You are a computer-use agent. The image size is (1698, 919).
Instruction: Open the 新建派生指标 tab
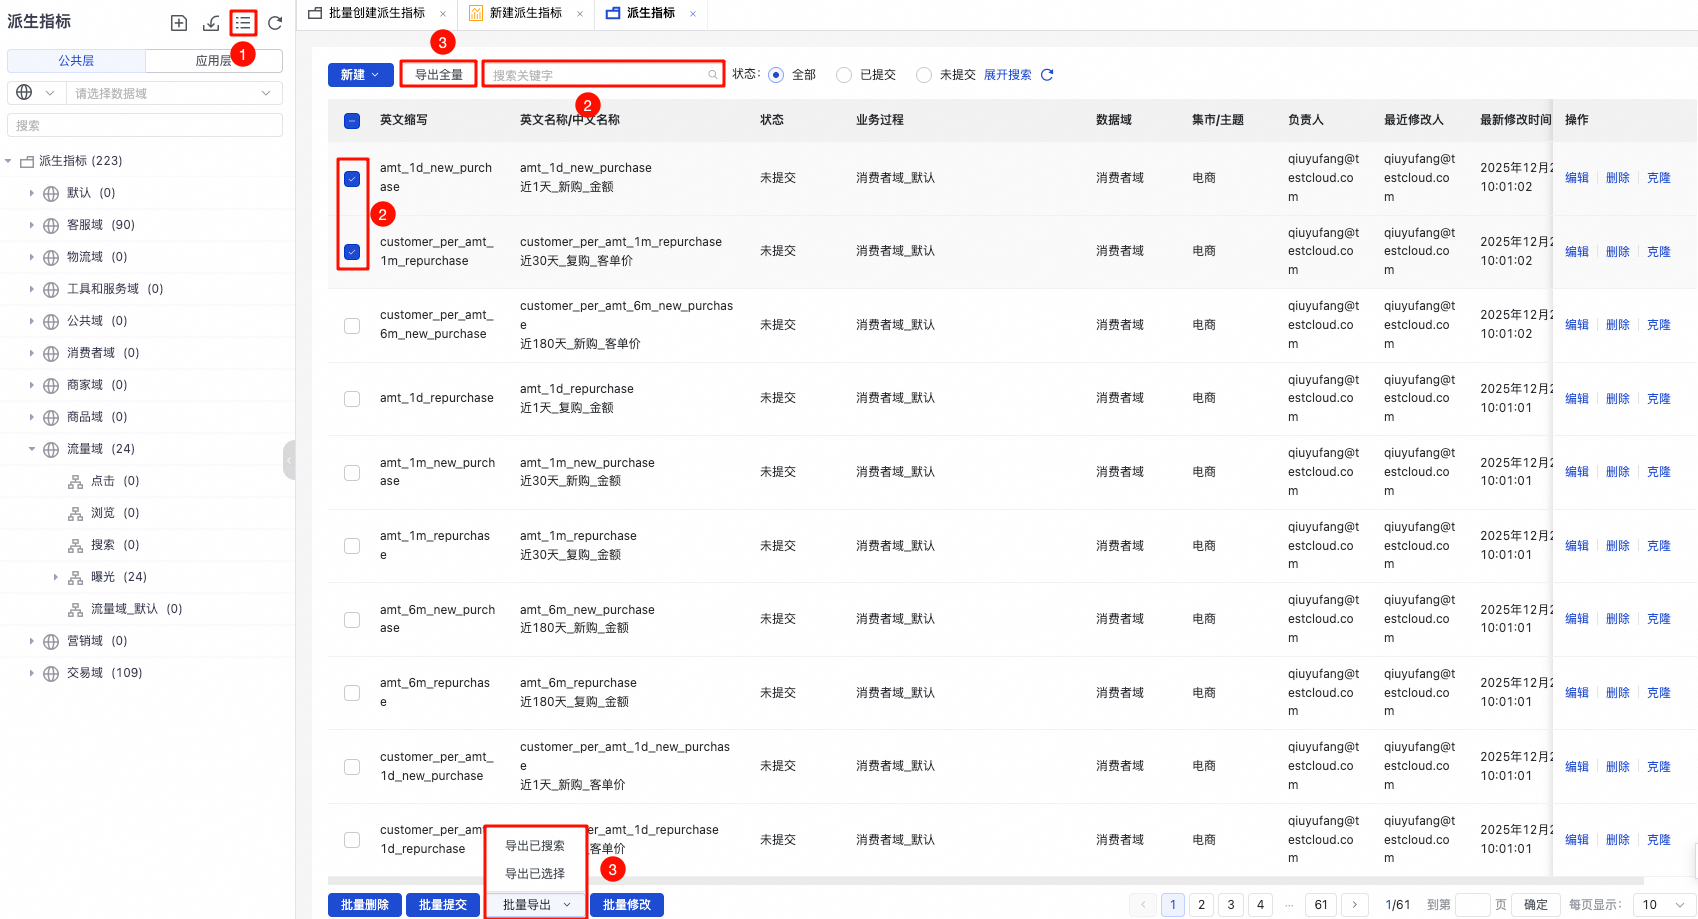(526, 13)
